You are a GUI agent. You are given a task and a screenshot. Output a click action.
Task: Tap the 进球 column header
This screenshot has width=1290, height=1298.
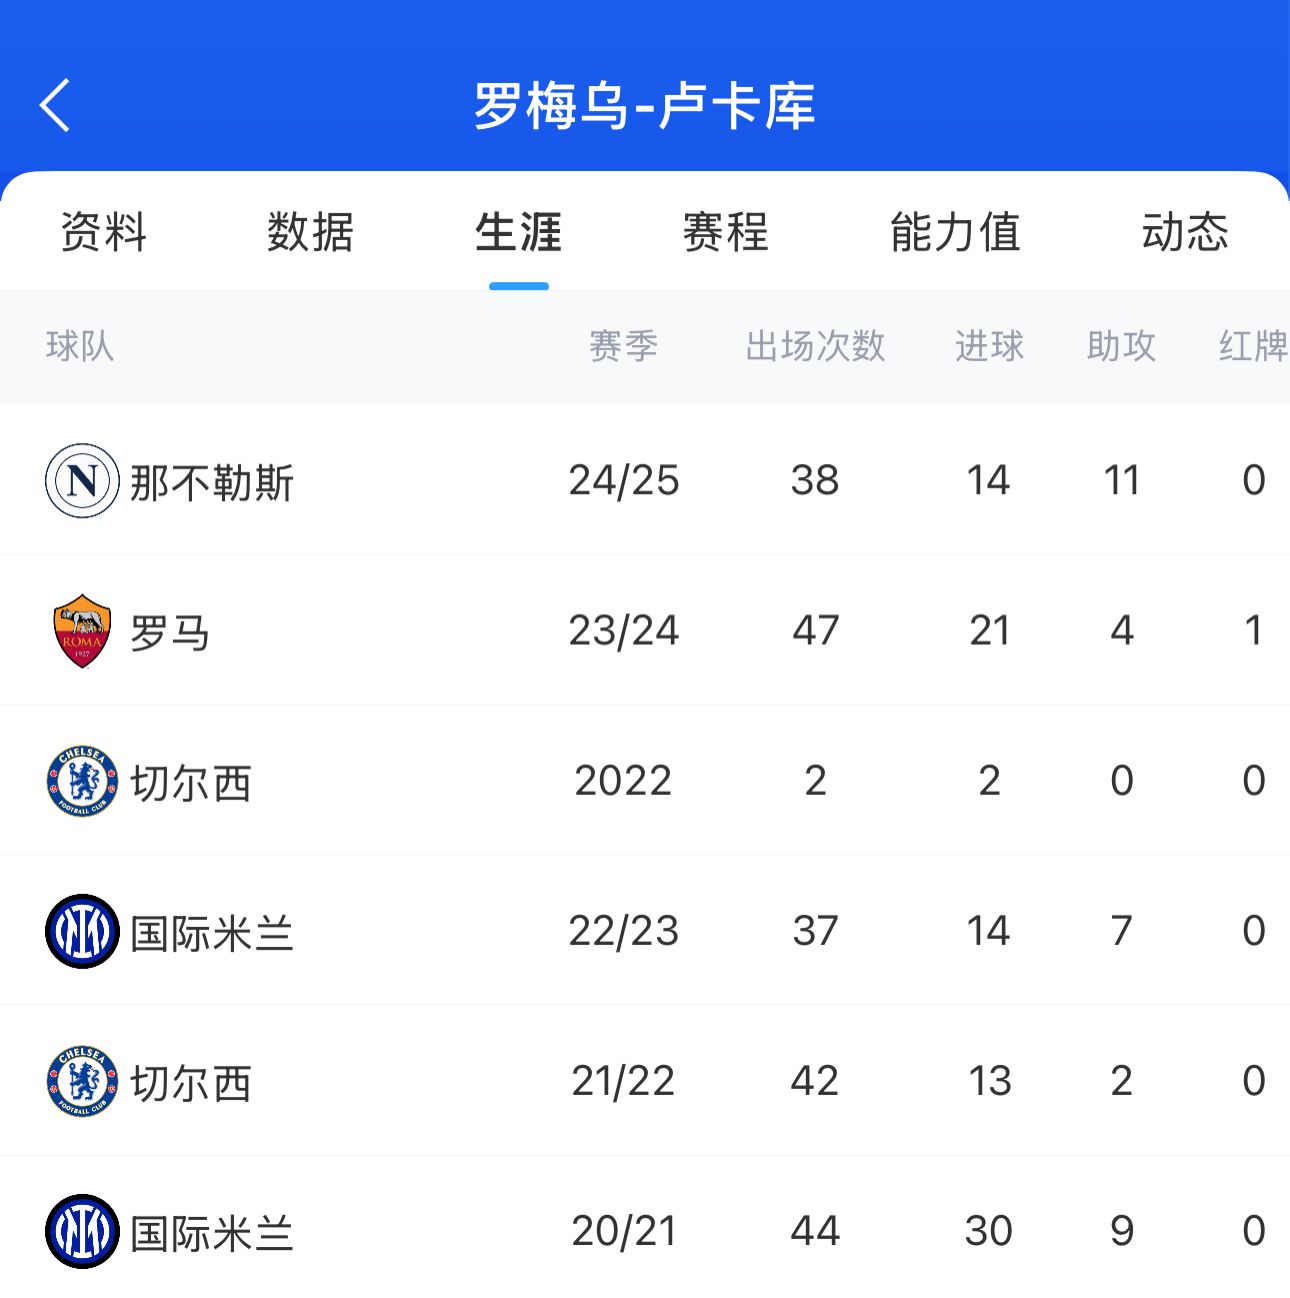click(989, 346)
